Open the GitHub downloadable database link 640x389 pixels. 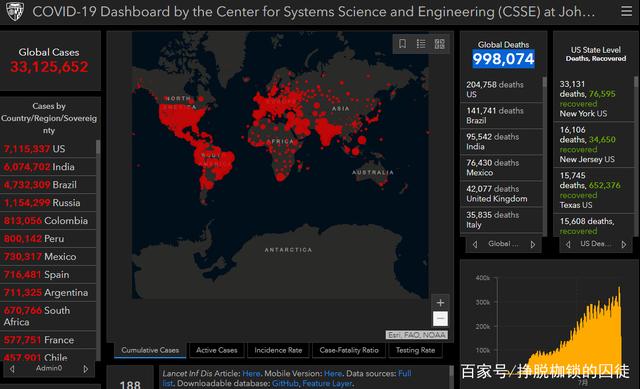coord(285,383)
